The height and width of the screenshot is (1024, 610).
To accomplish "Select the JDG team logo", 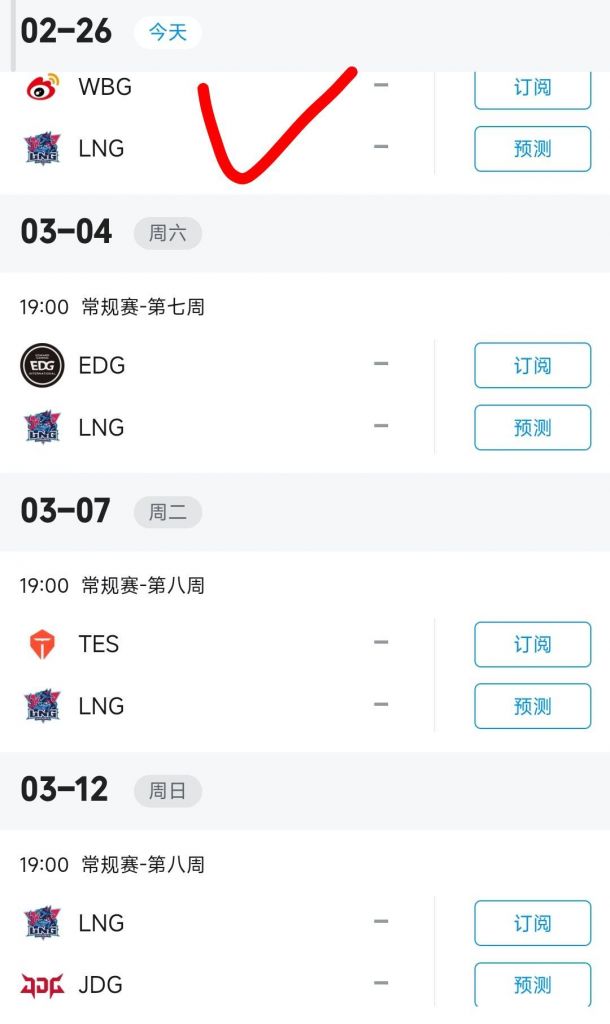I will [x=40, y=984].
